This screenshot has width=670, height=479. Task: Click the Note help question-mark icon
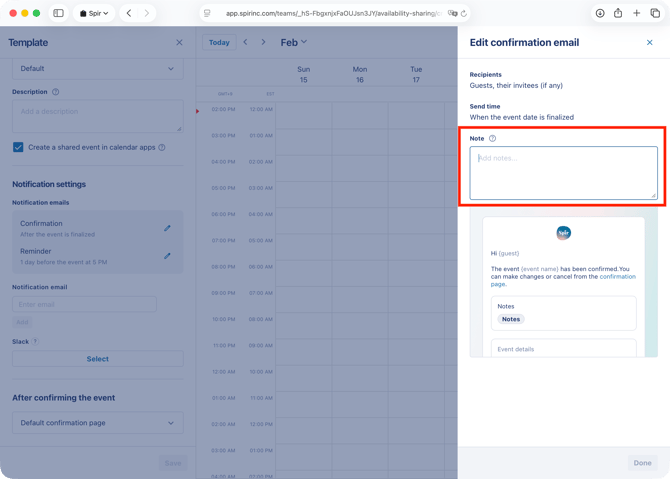click(492, 139)
